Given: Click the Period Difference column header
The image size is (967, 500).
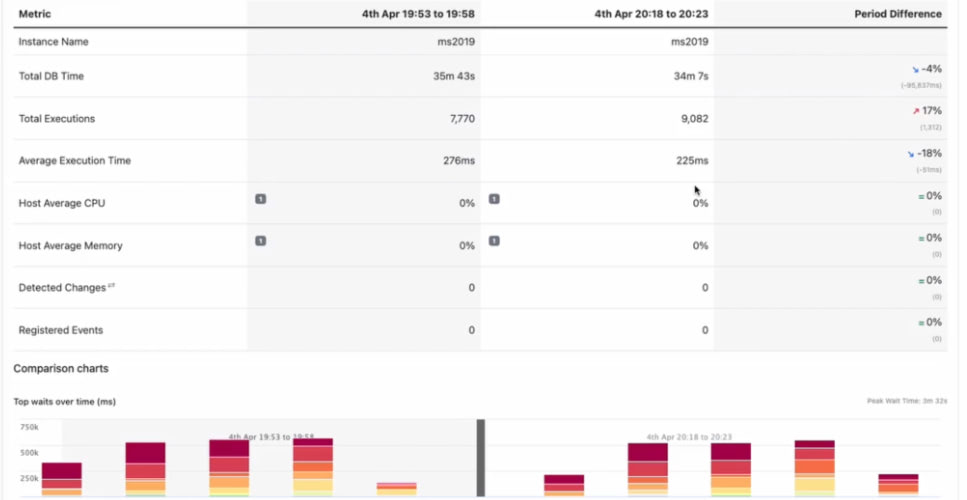Looking at the screenshot, I should point(898,14).
